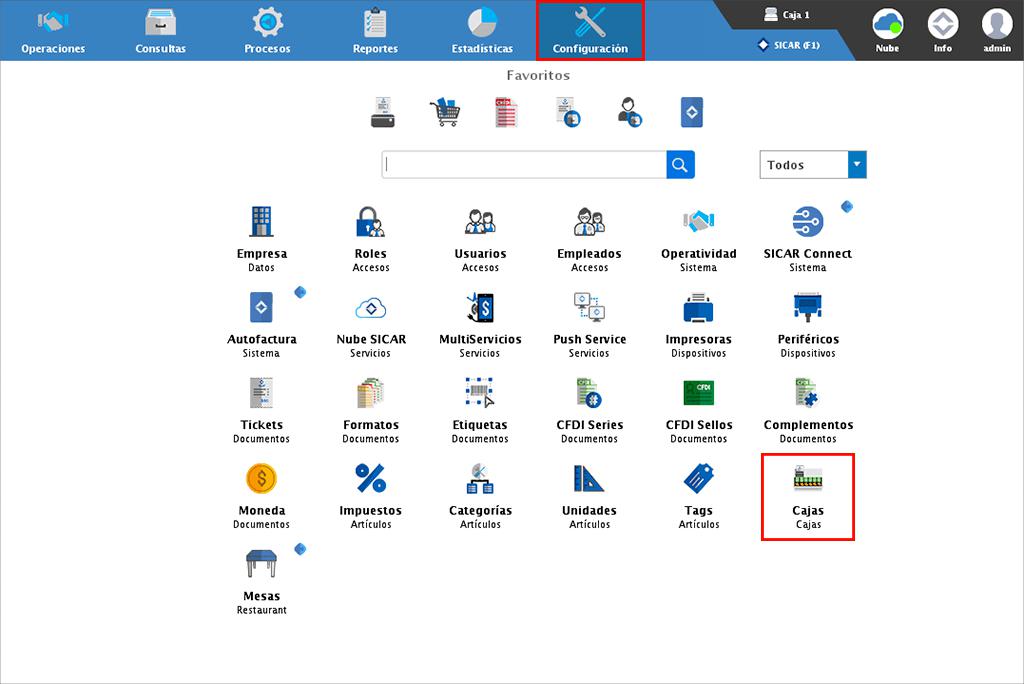
Task: Expand the Todos filter dropdown
Action: [x=856, y=165]
